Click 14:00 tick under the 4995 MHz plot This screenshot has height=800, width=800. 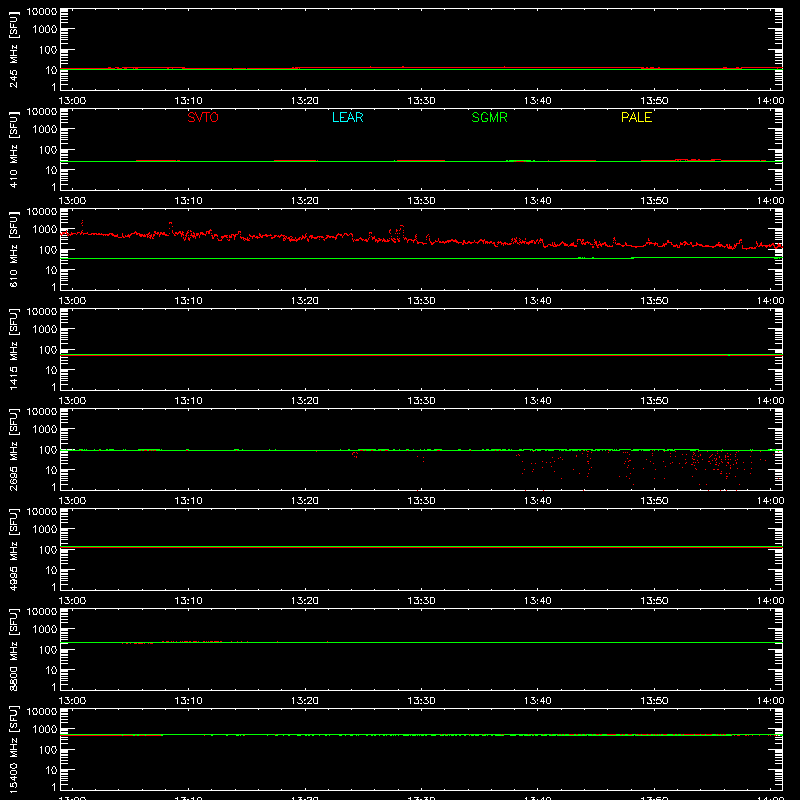click(x=770, y=601)
